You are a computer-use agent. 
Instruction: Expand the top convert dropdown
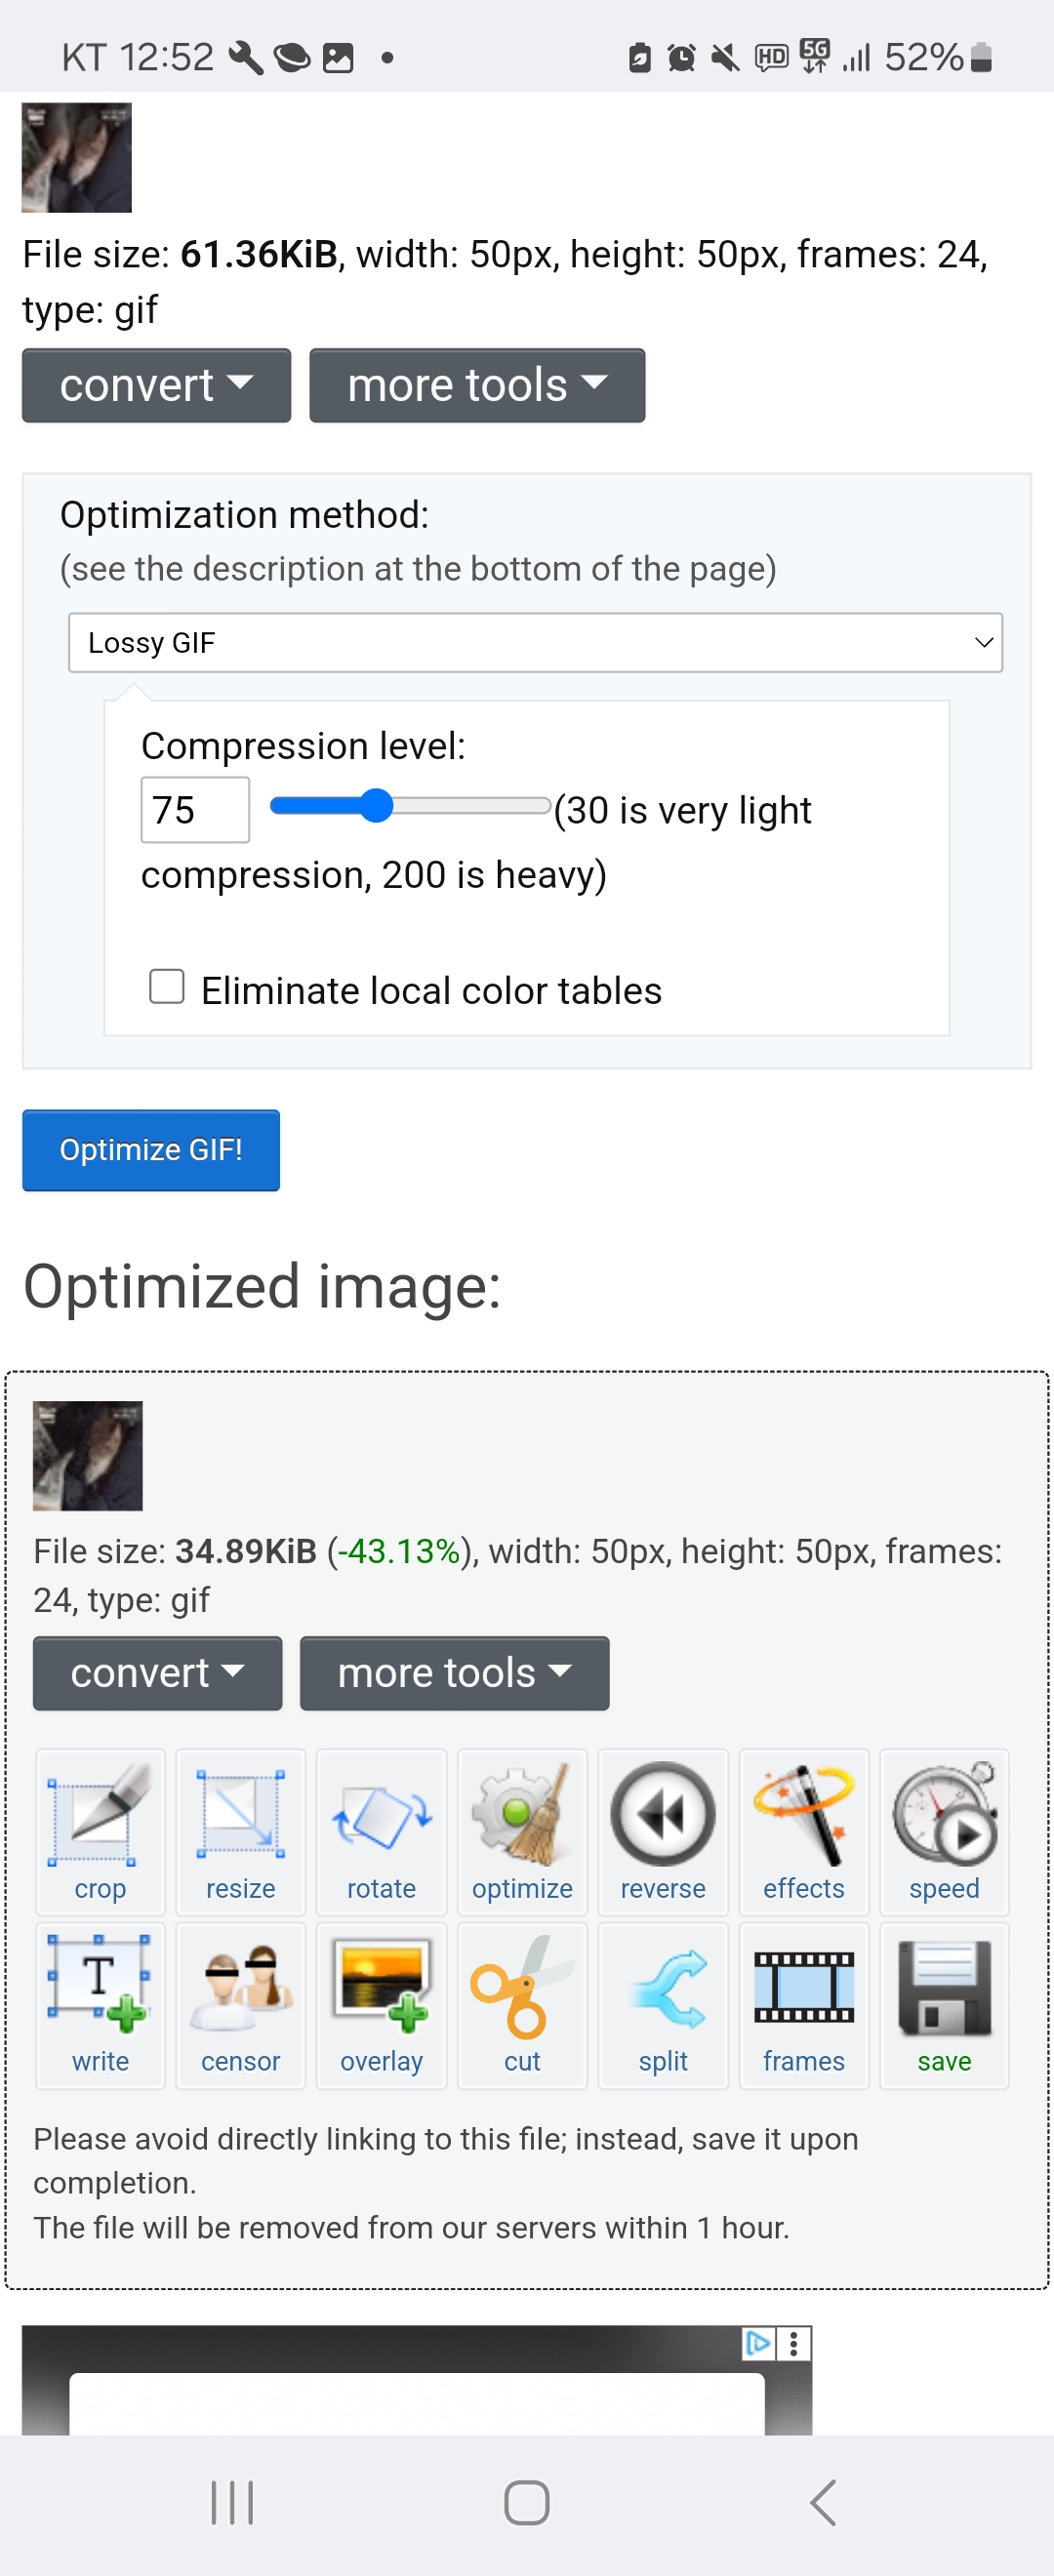pyautogui.click(x=156, y=385)
